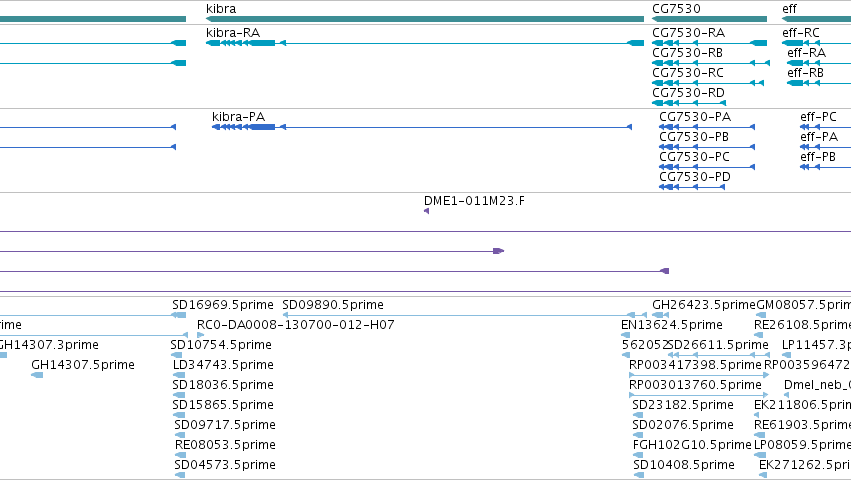Select EST label SD09890.5prime
The width and height of the screenshot is (851, 480).
tap(333, 305)
